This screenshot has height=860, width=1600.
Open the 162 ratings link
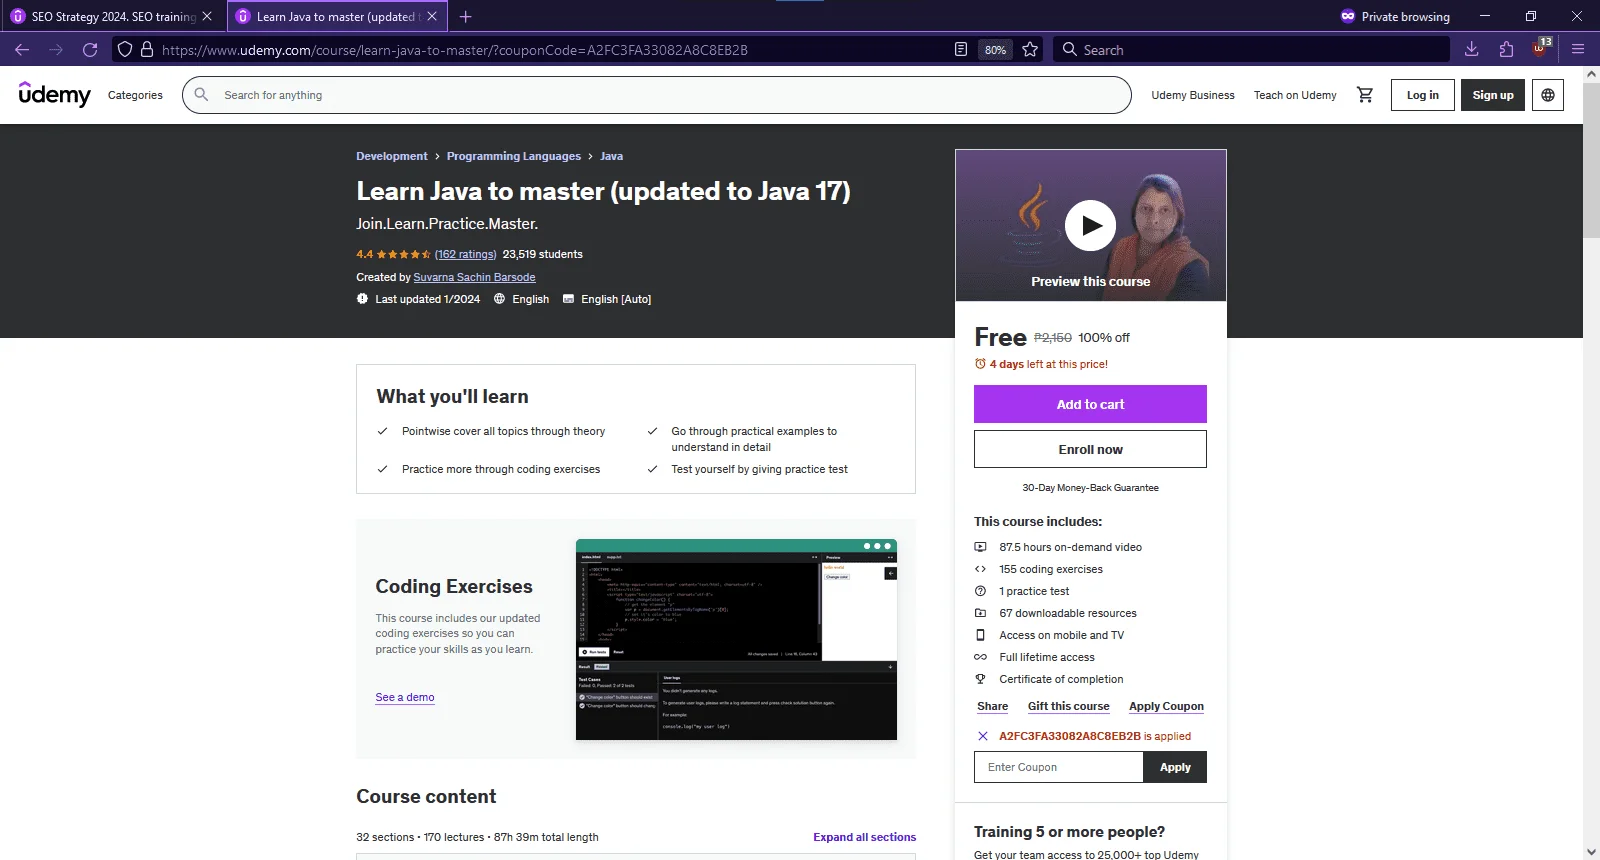coord(465,254)
